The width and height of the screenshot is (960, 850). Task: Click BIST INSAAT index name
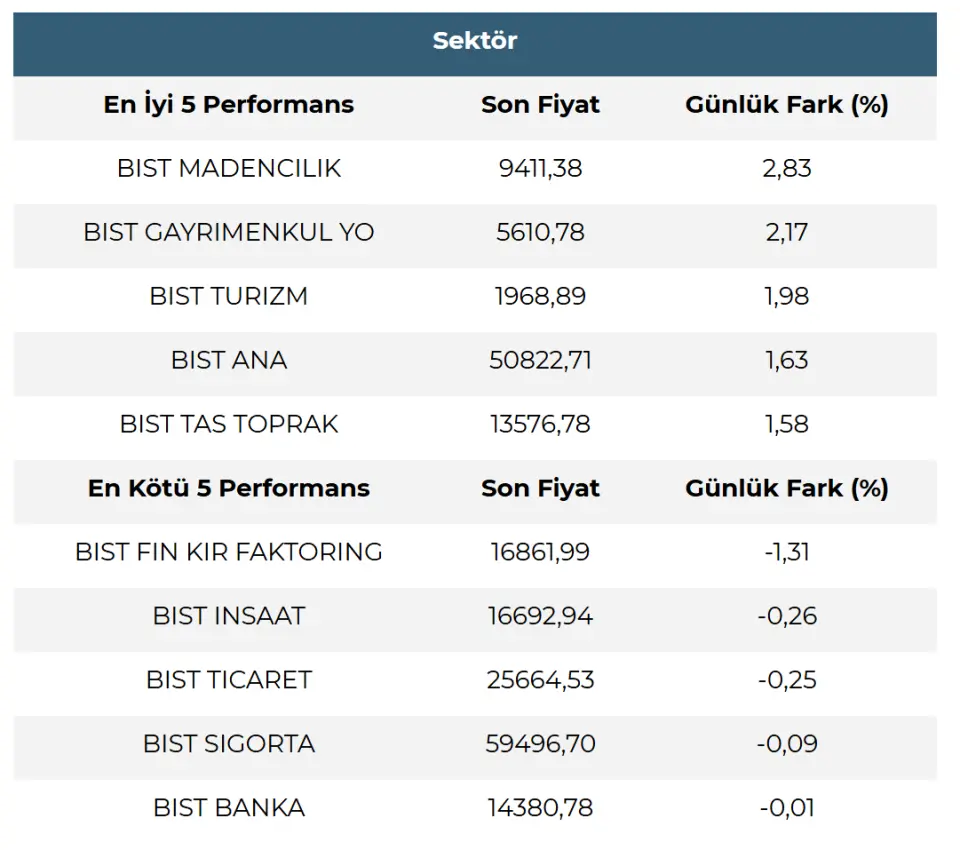point(229,616)
